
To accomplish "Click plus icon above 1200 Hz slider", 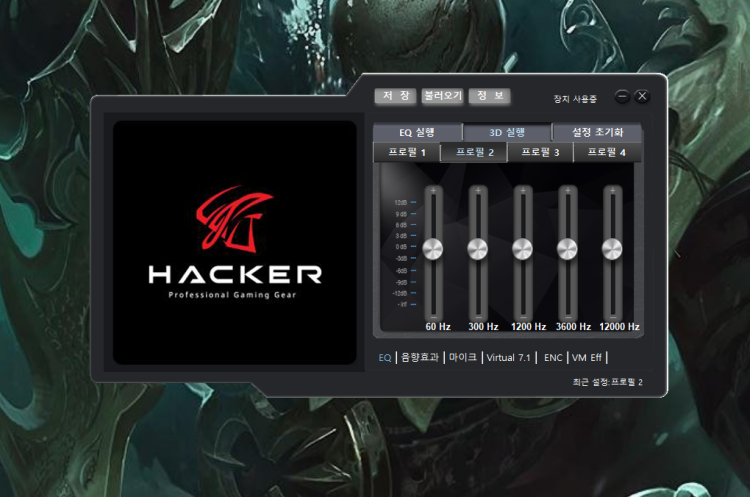I will pyautogui.click(x=523, y=190).
